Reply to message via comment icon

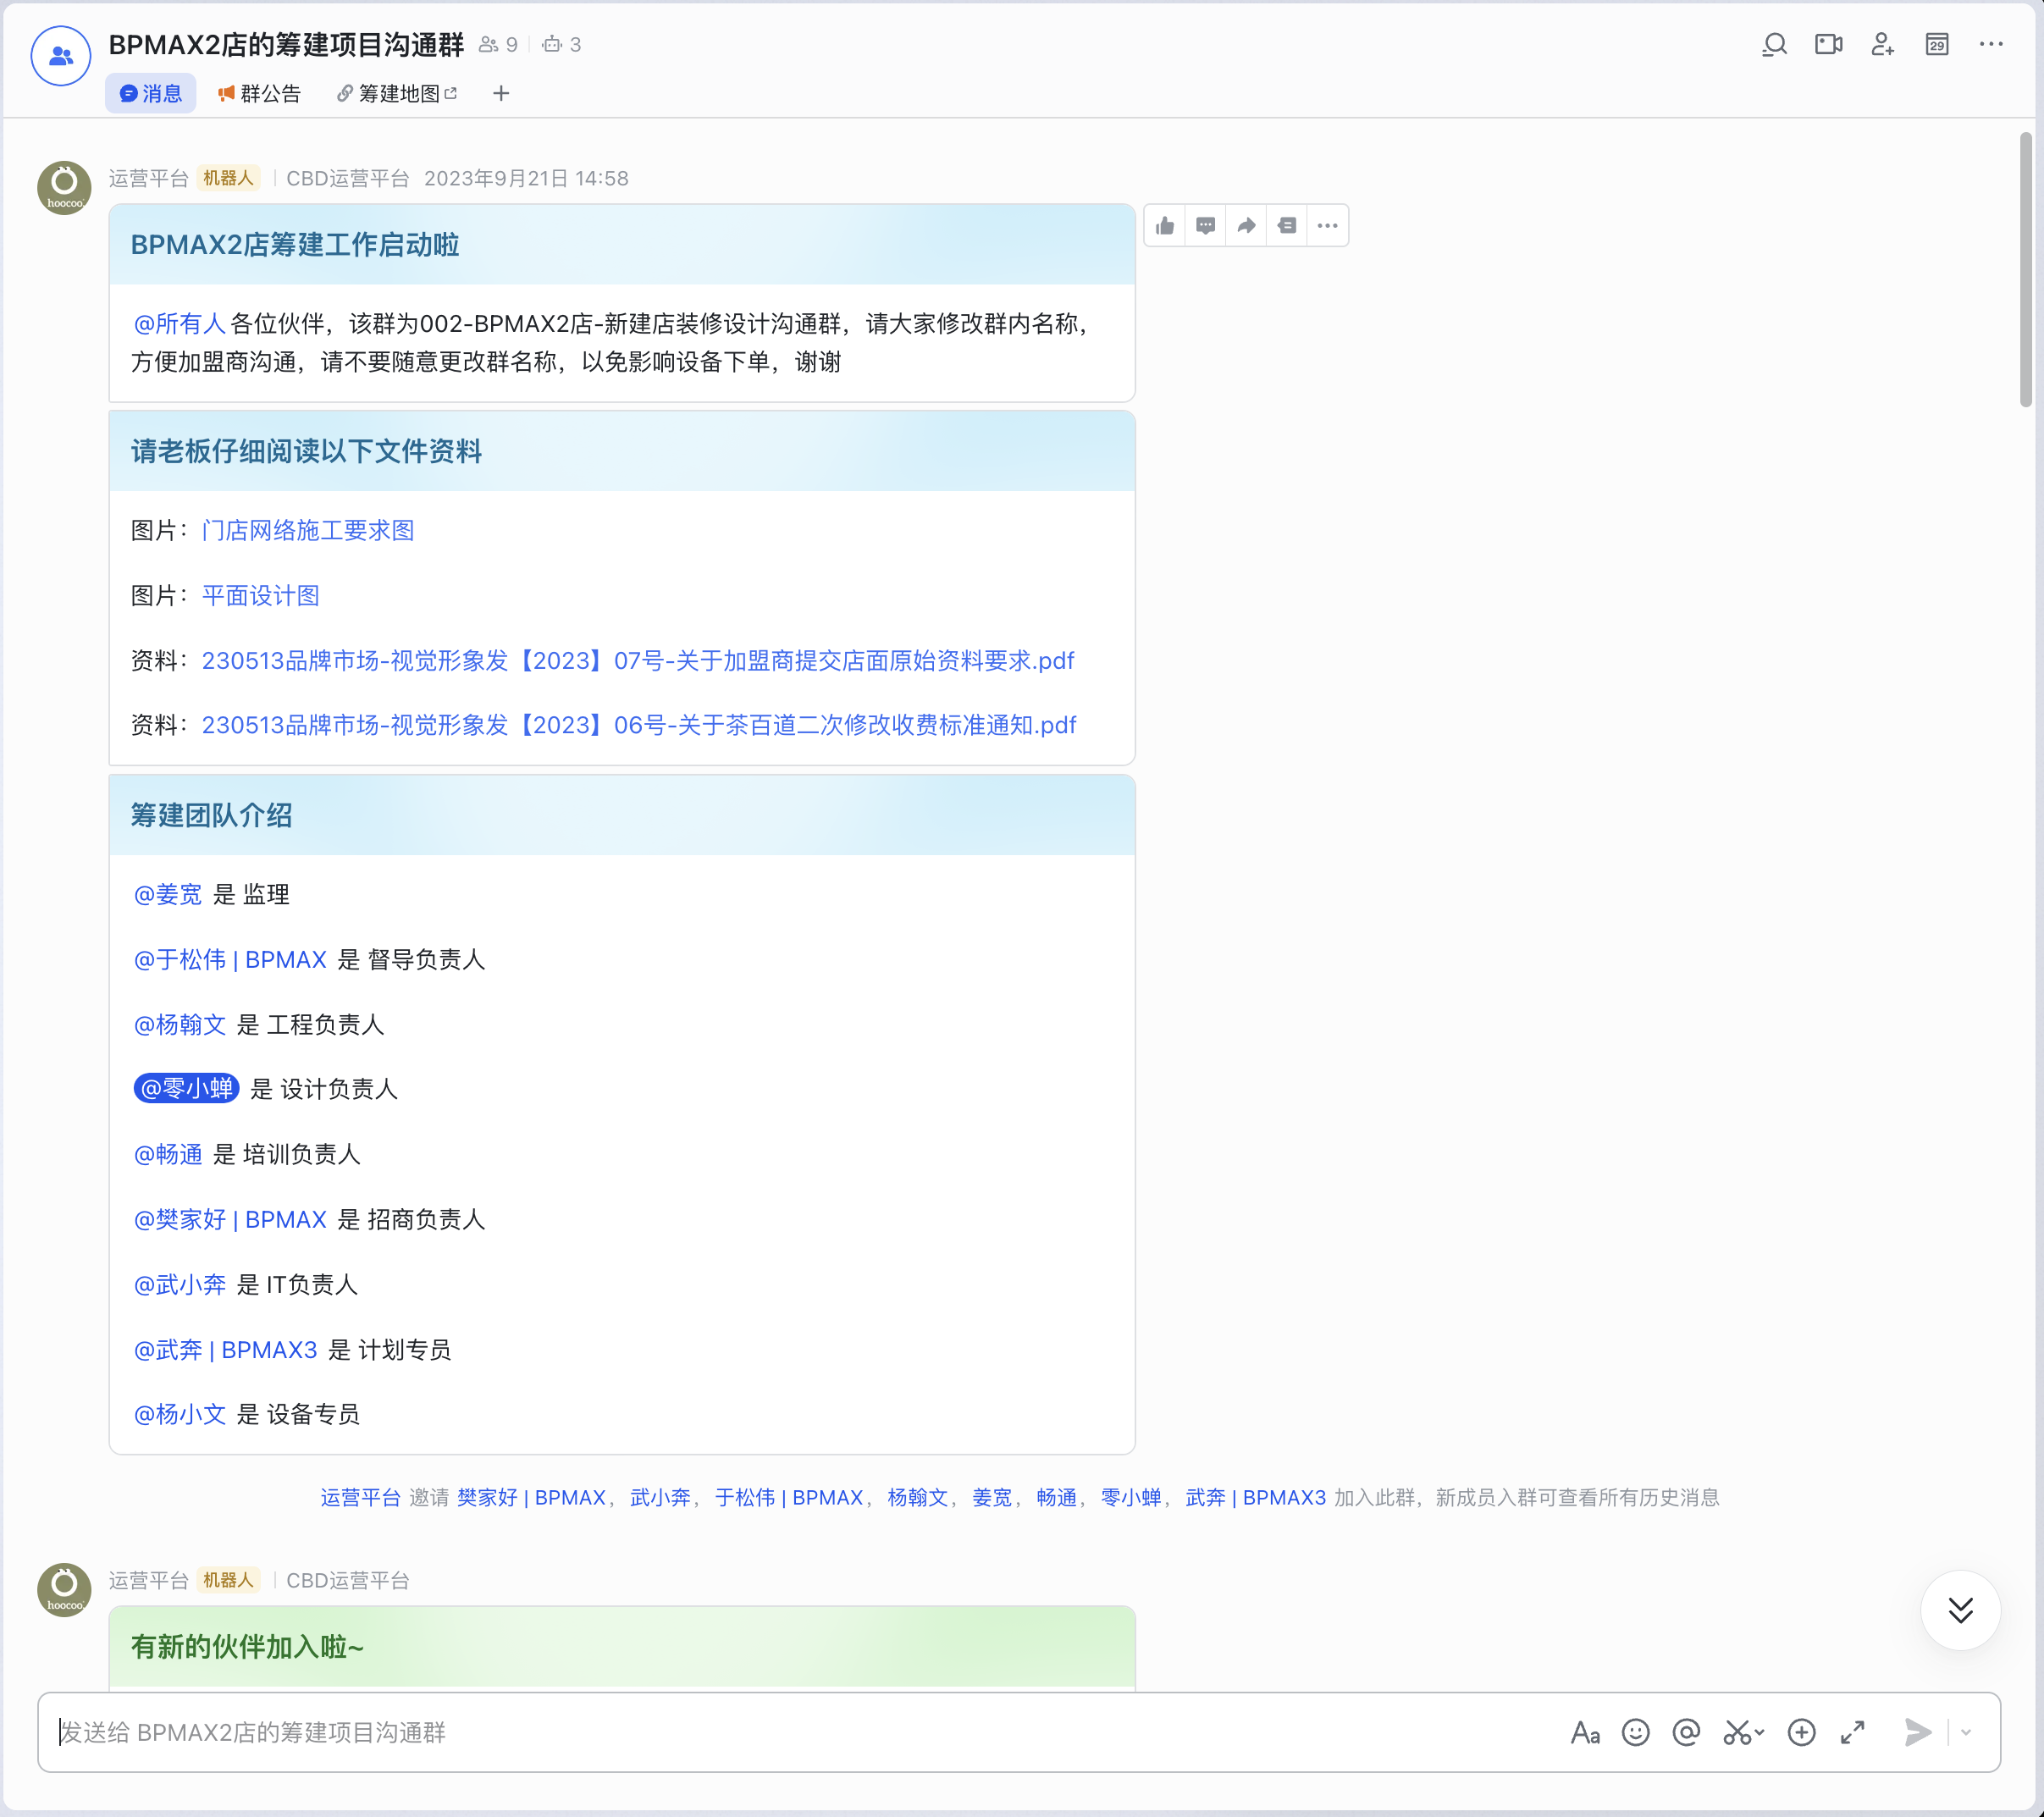coord(1205,226)
